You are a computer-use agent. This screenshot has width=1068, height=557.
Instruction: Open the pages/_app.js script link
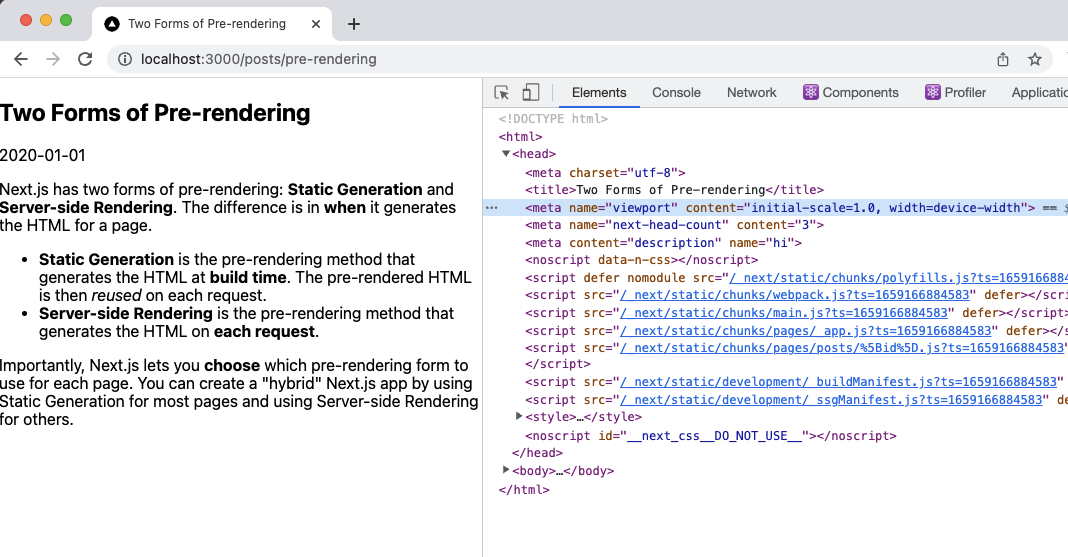click(x=805, y=330)
